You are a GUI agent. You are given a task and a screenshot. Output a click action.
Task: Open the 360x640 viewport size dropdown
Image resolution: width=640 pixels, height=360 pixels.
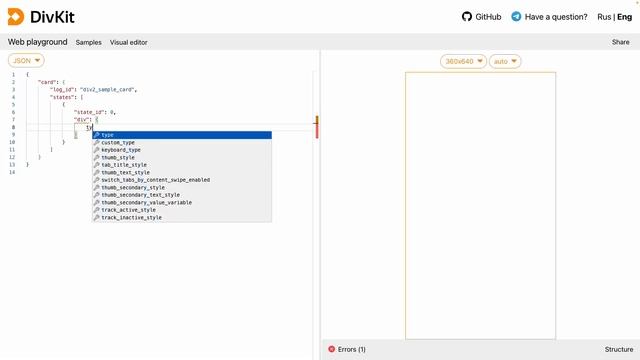pyautogui.click(x=463, y=61)
